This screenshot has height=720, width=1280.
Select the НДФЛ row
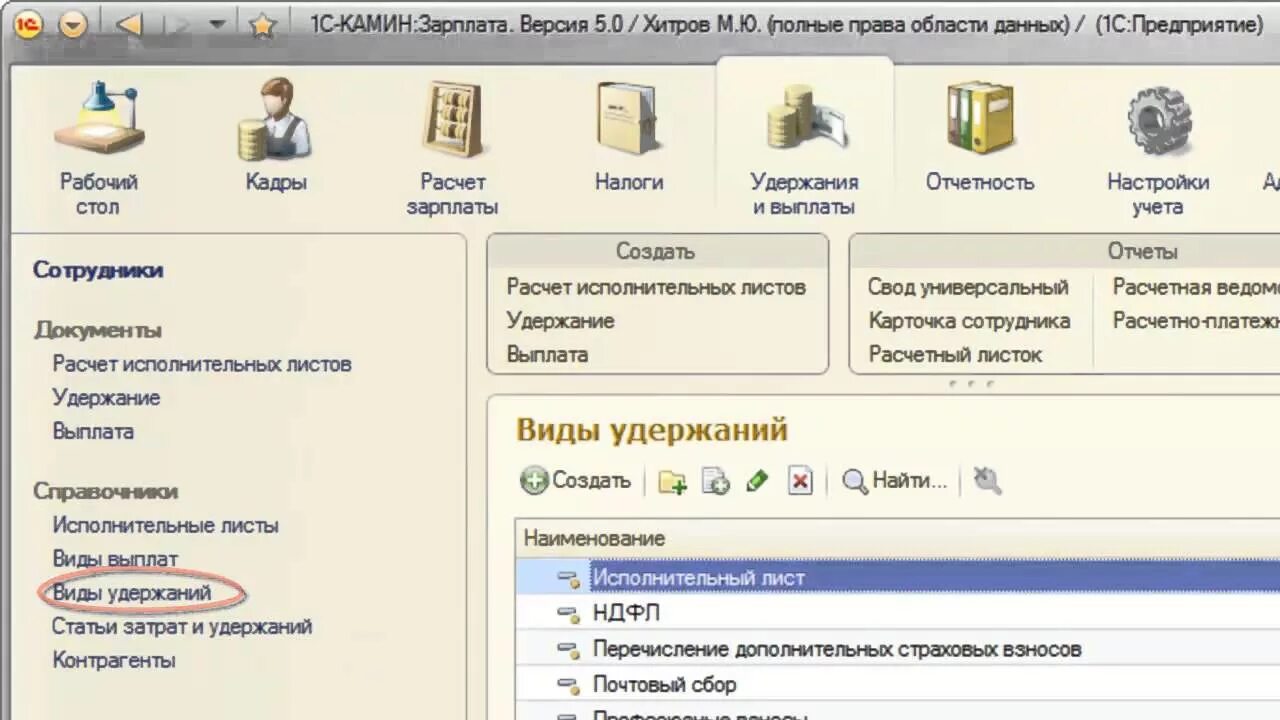(x=898, y=613)
